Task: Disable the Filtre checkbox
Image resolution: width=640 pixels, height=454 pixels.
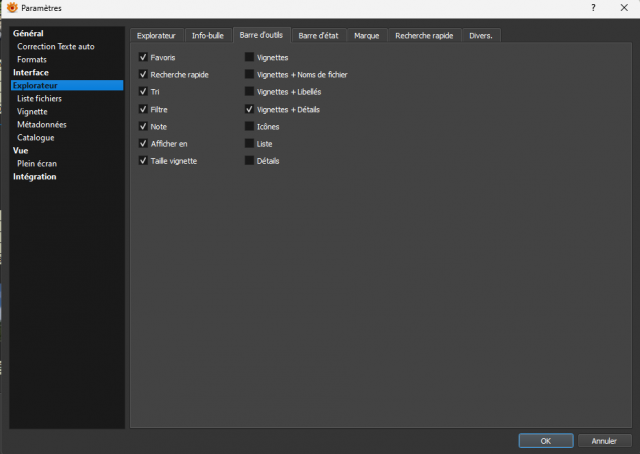Action: click(143, 109)
